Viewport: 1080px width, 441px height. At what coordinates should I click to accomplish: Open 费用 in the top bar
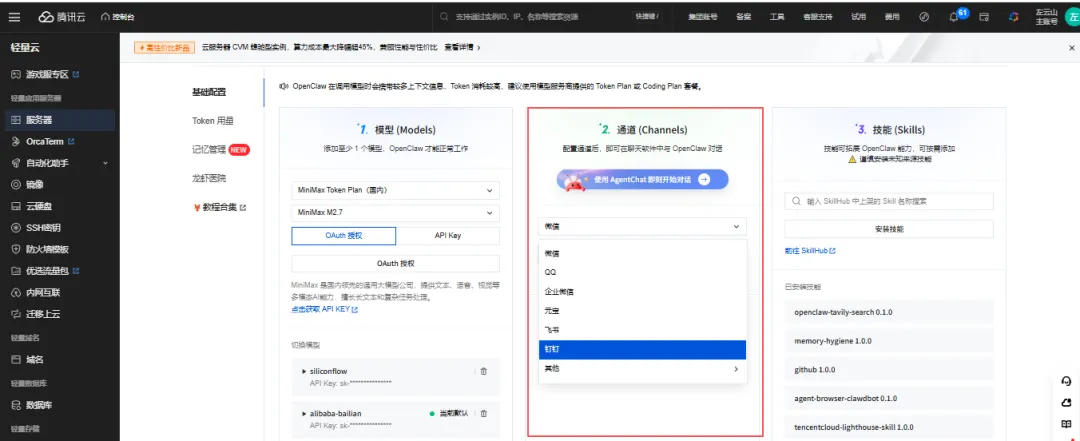[x=892, y=17]
